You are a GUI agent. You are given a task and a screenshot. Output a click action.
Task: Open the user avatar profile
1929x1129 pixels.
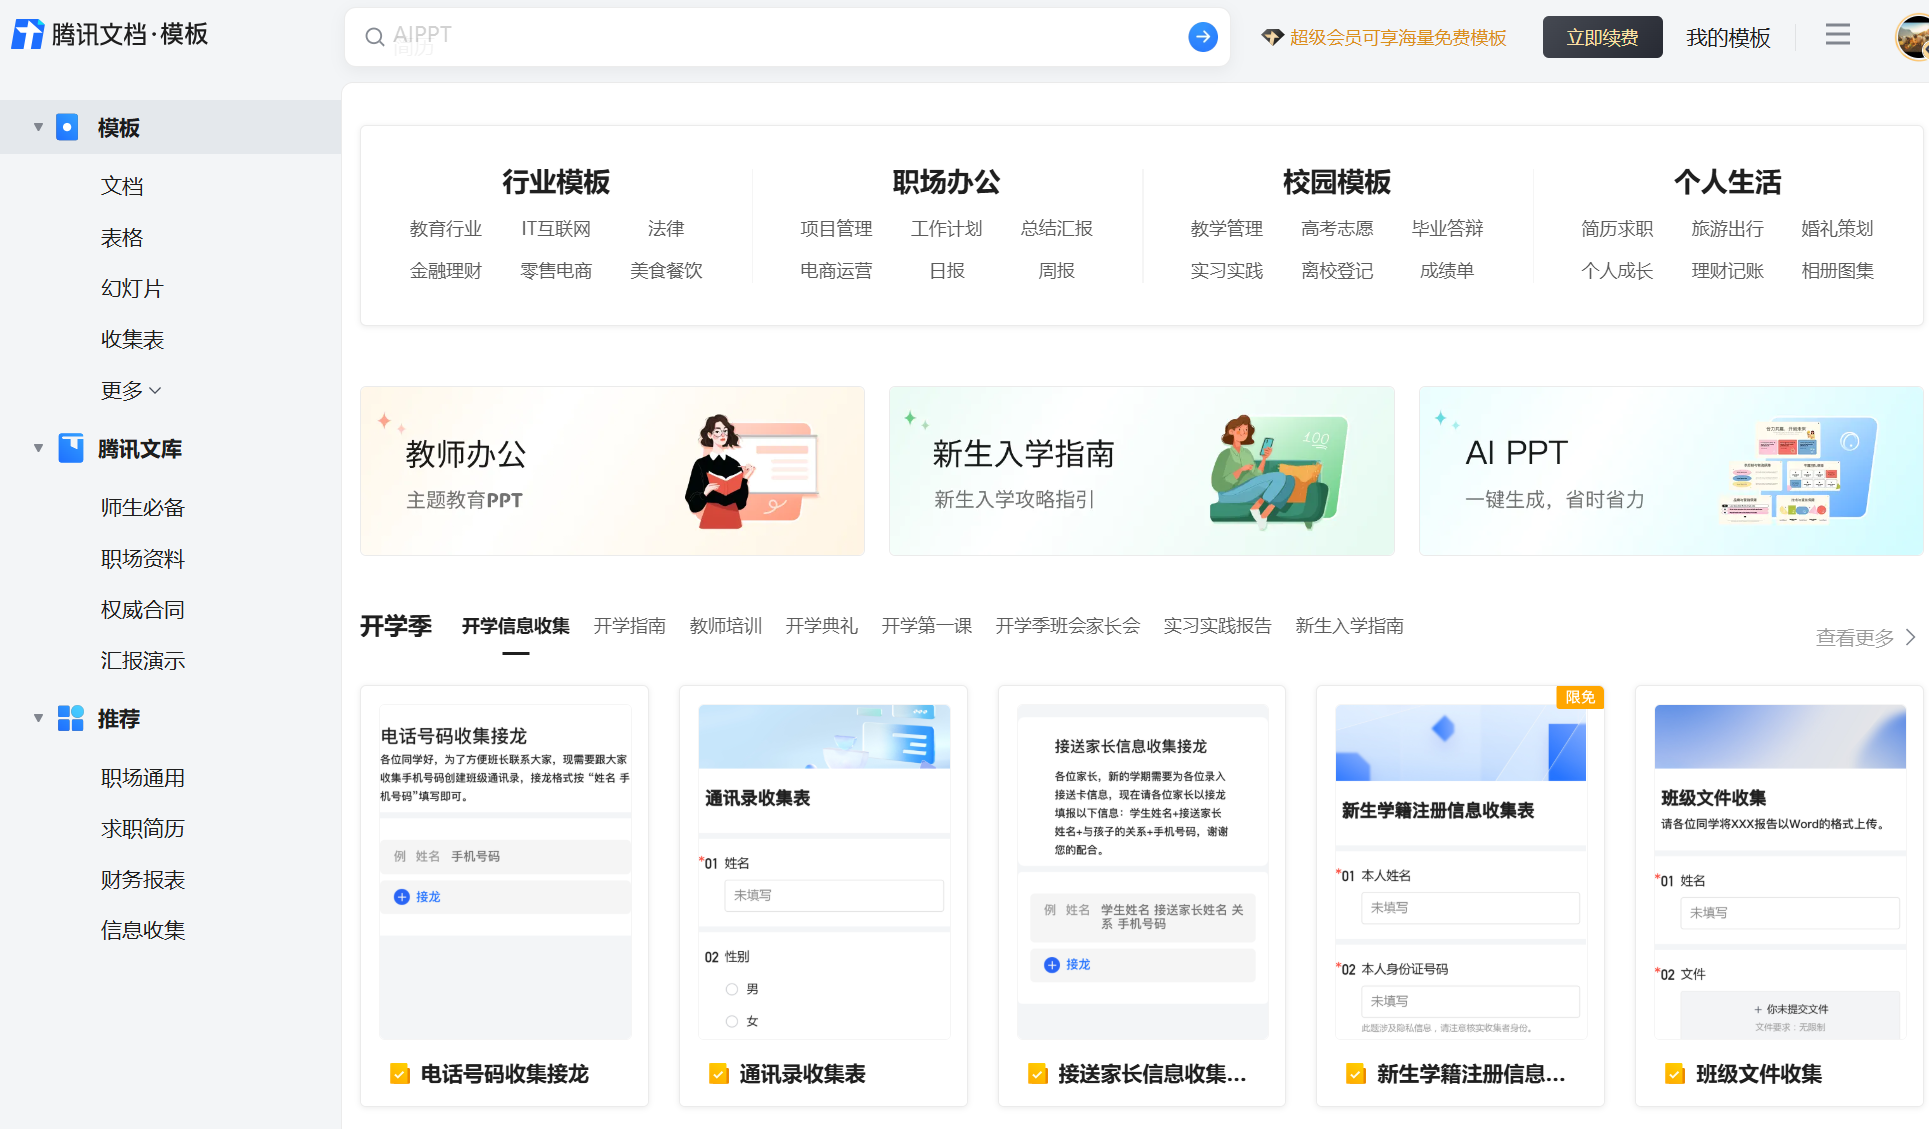pyautogui.click(x=1912, y=38)
